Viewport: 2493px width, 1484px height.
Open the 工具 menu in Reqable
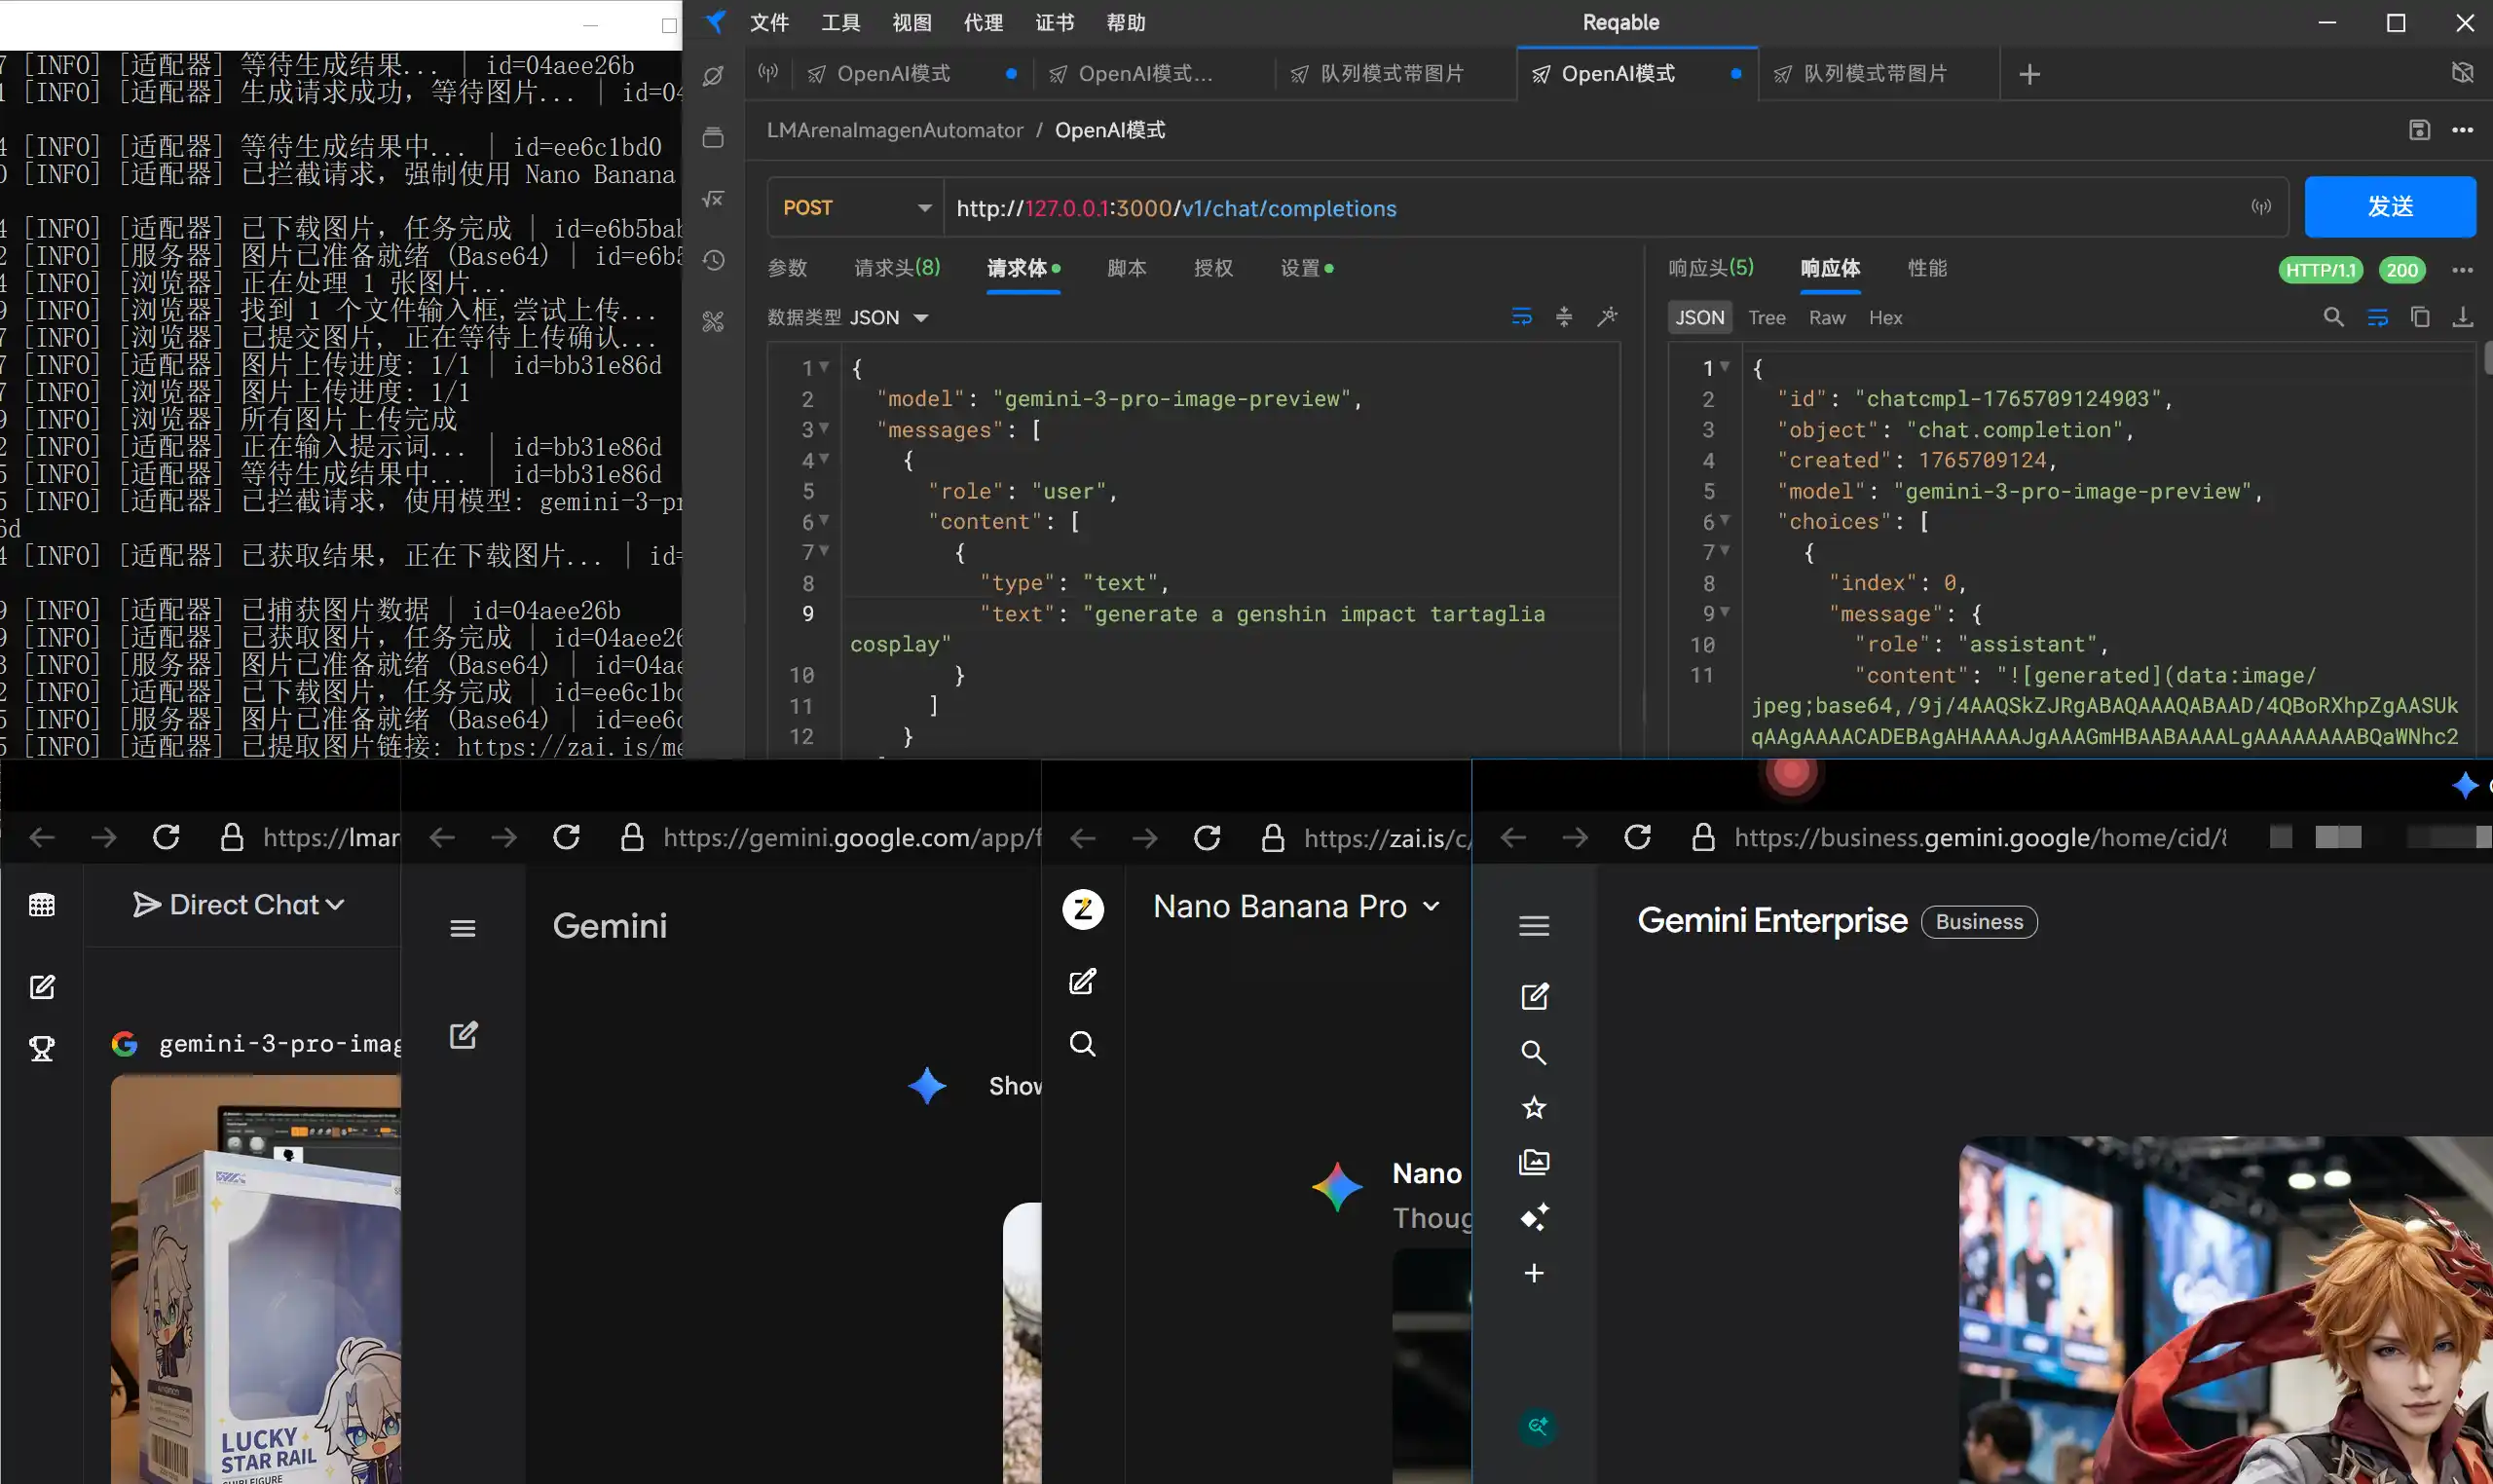coord(840,22)
